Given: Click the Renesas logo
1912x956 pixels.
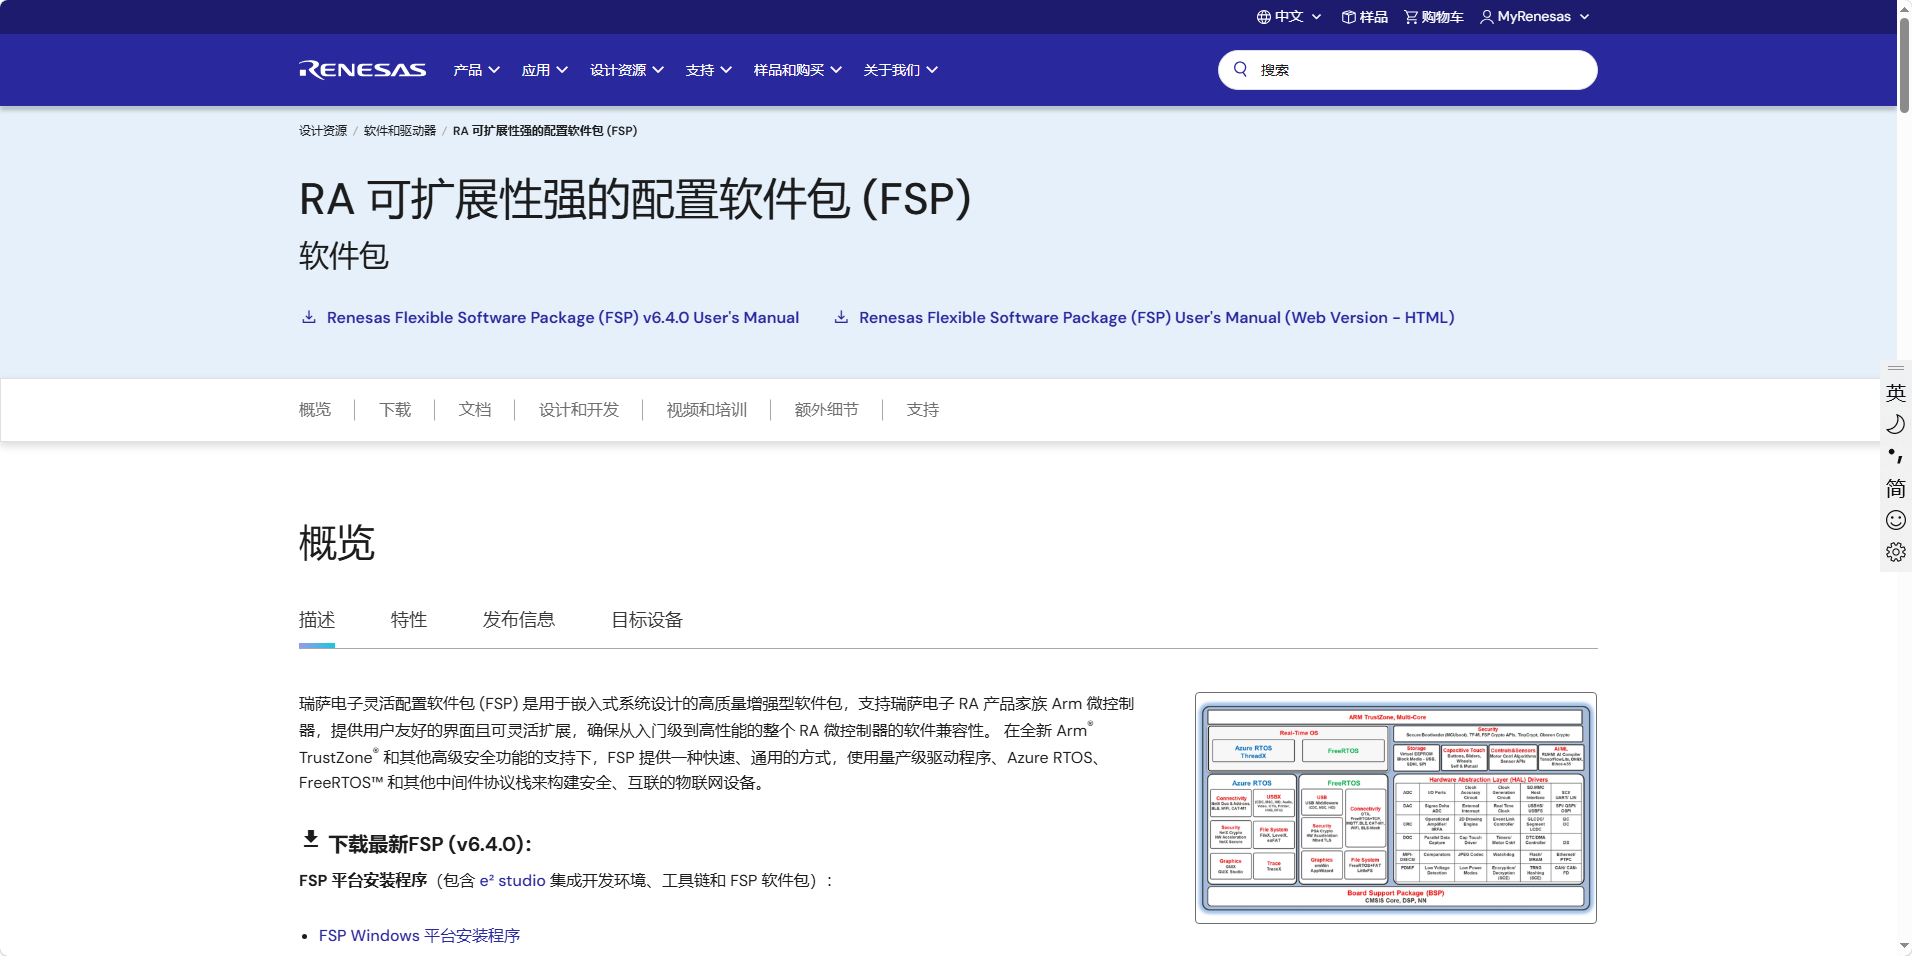Looking at the screenshot, I should click(362, 70).
